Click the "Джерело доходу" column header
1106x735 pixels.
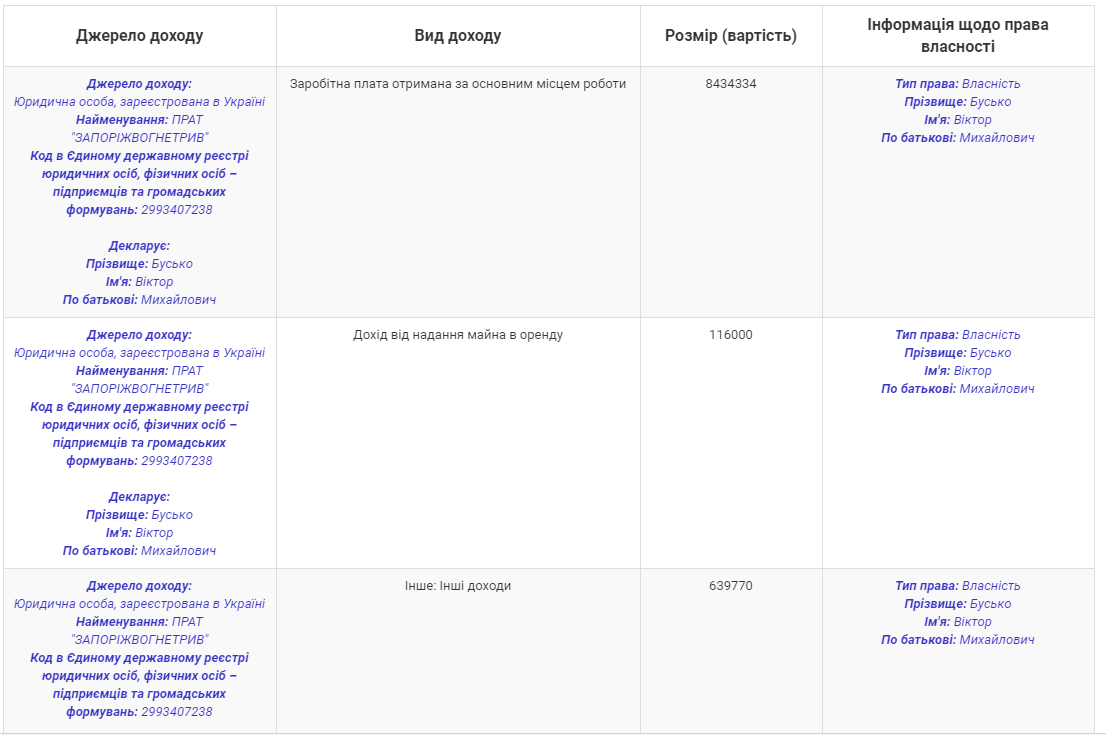[x=139, y=36]
